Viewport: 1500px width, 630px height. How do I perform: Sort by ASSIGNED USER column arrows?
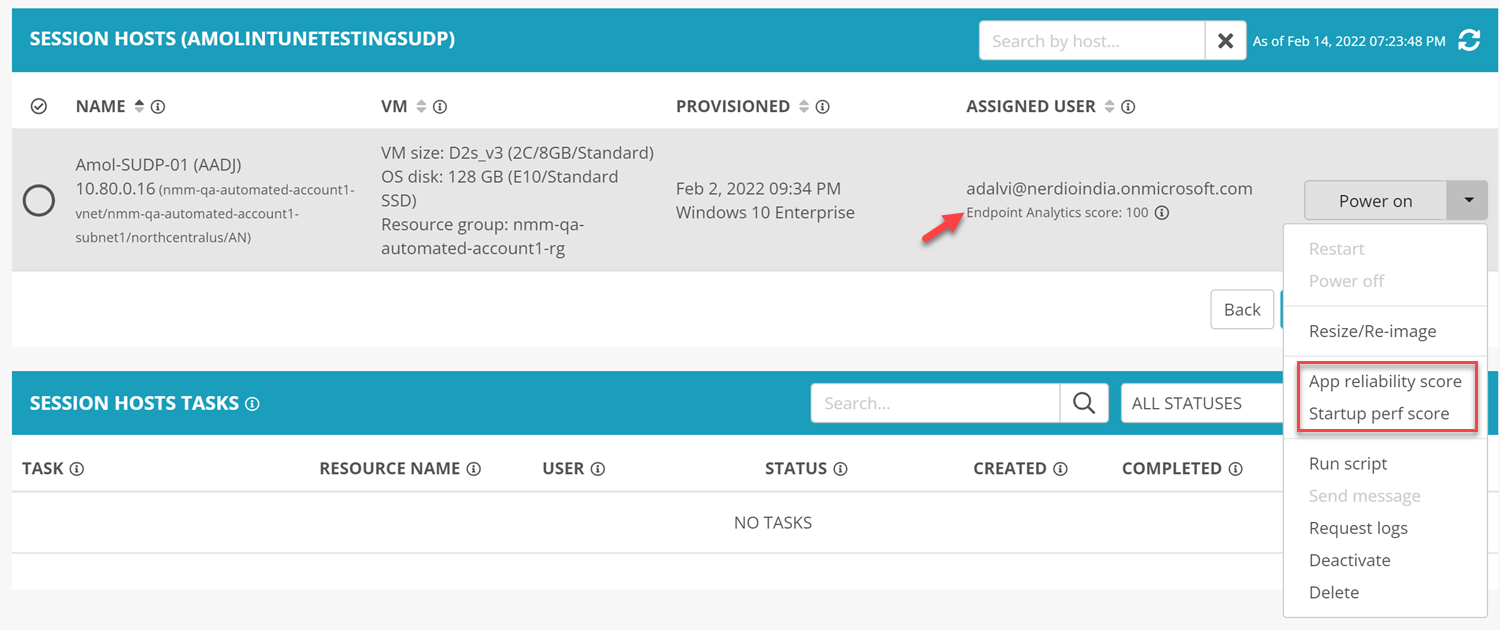tap(1108, 106)
